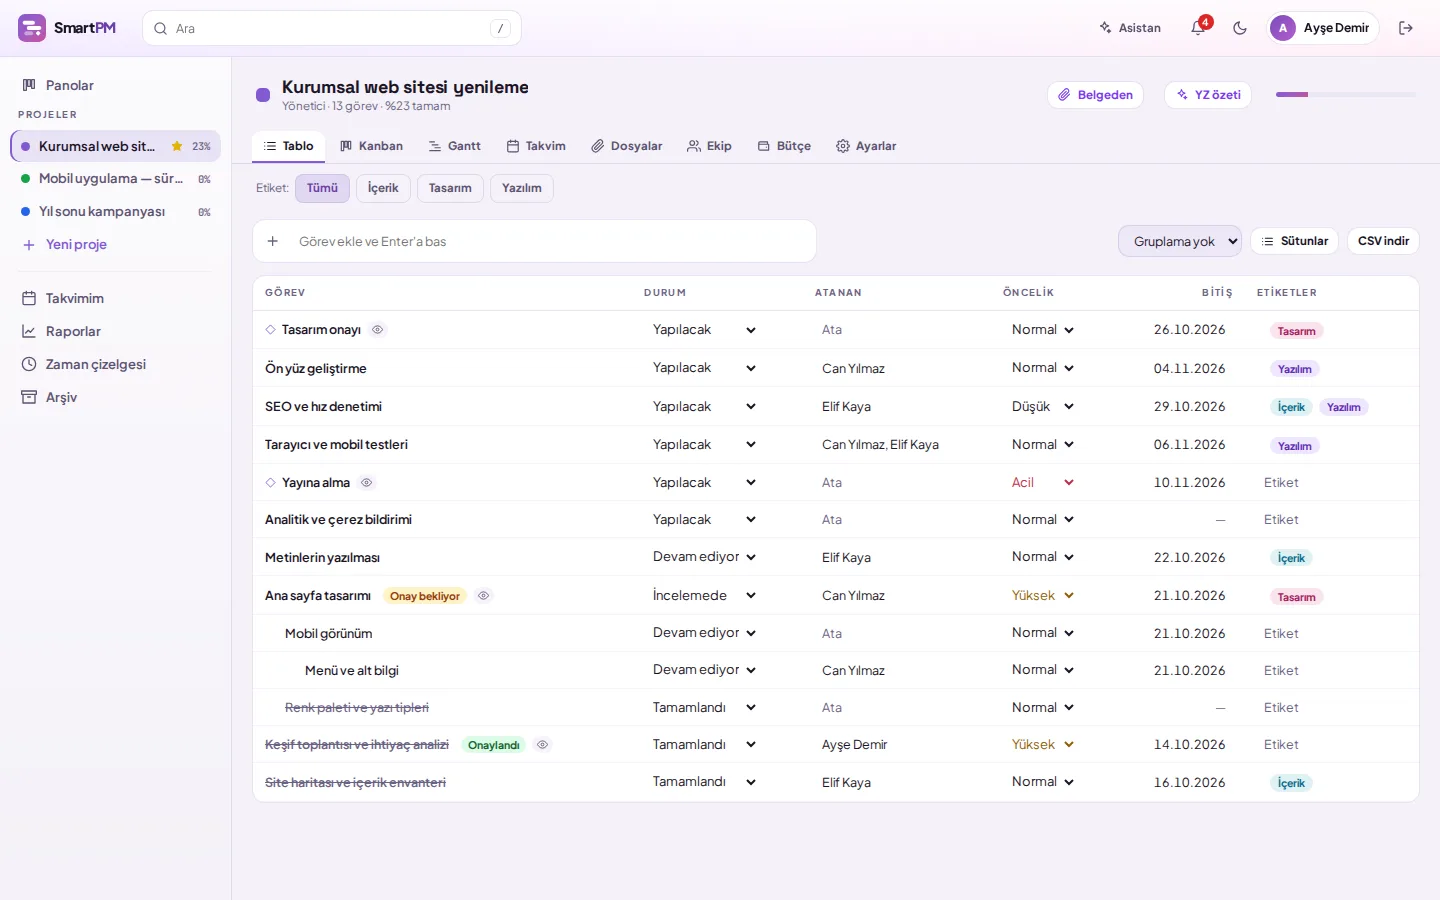Click the CSV indir button

point(1383,241)
